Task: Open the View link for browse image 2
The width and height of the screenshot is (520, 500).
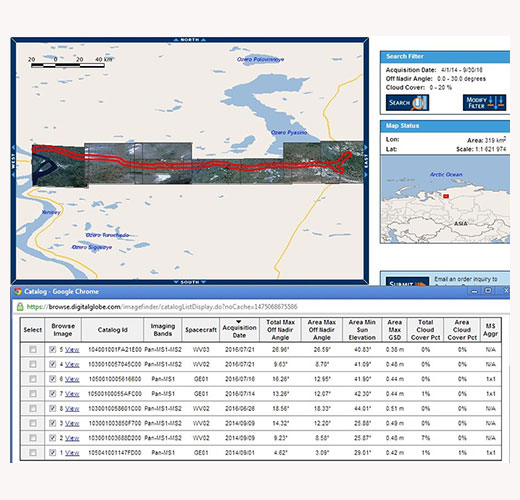Action: pos(72,438)
